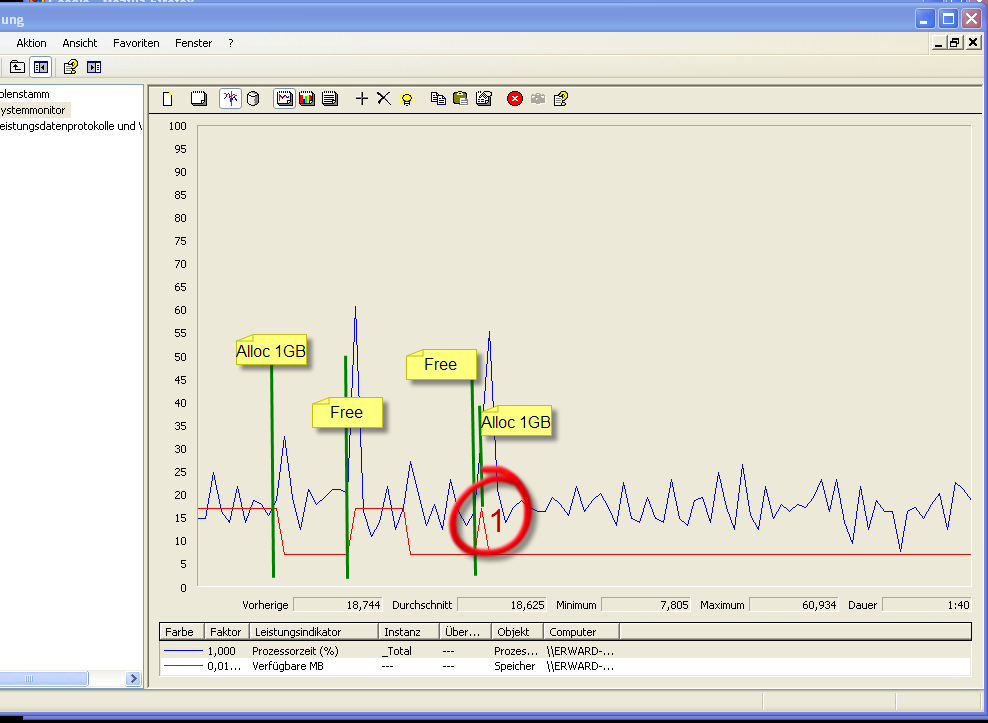This screenshot has width=988, height=723.
Task: Click the Clear Display toolbar icon
Action: coord(198,98)
